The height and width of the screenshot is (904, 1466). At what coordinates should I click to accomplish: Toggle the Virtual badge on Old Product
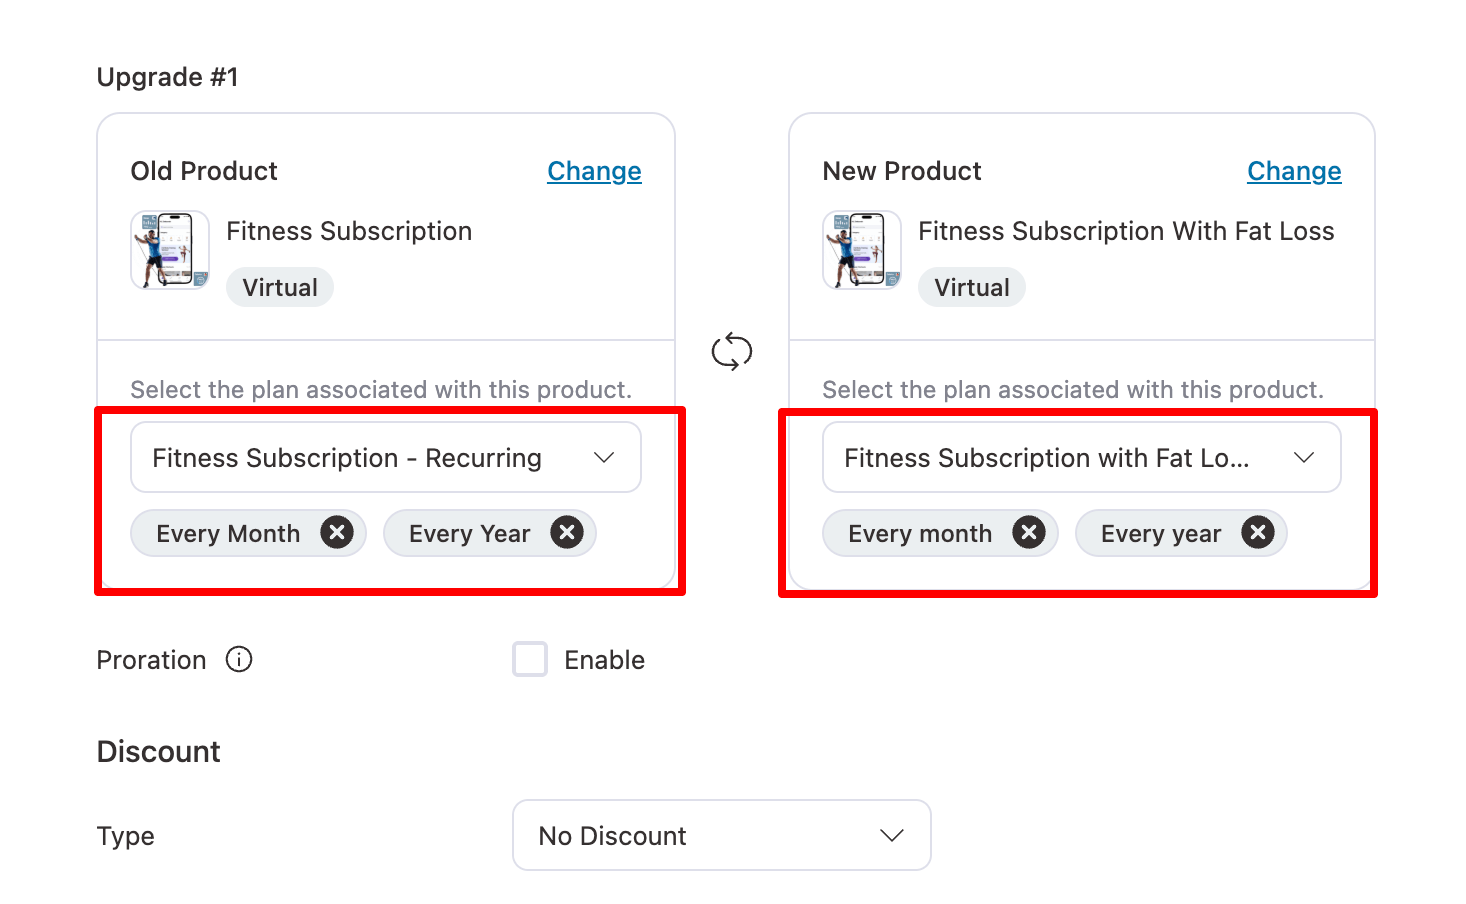pyautogui.click(x=279, y=287)
